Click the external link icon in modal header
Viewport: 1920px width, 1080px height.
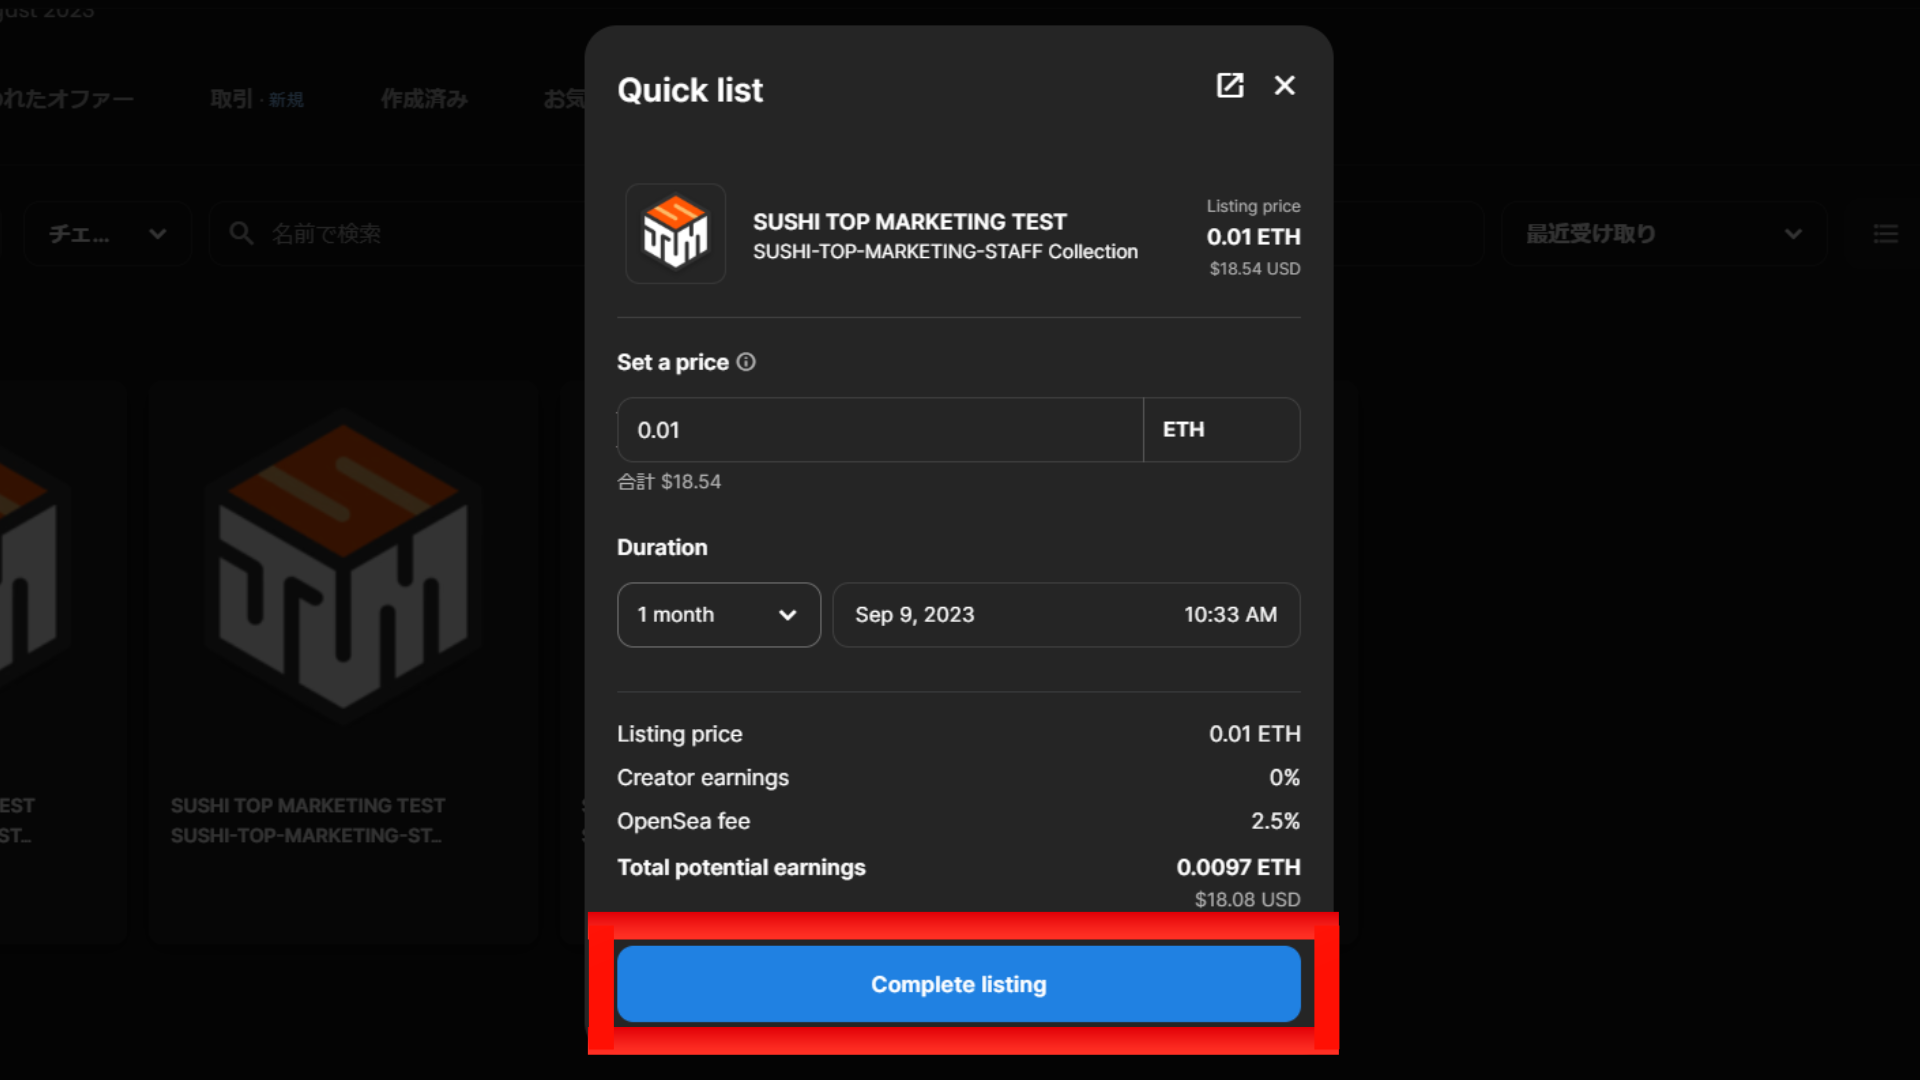(1230, 84)
